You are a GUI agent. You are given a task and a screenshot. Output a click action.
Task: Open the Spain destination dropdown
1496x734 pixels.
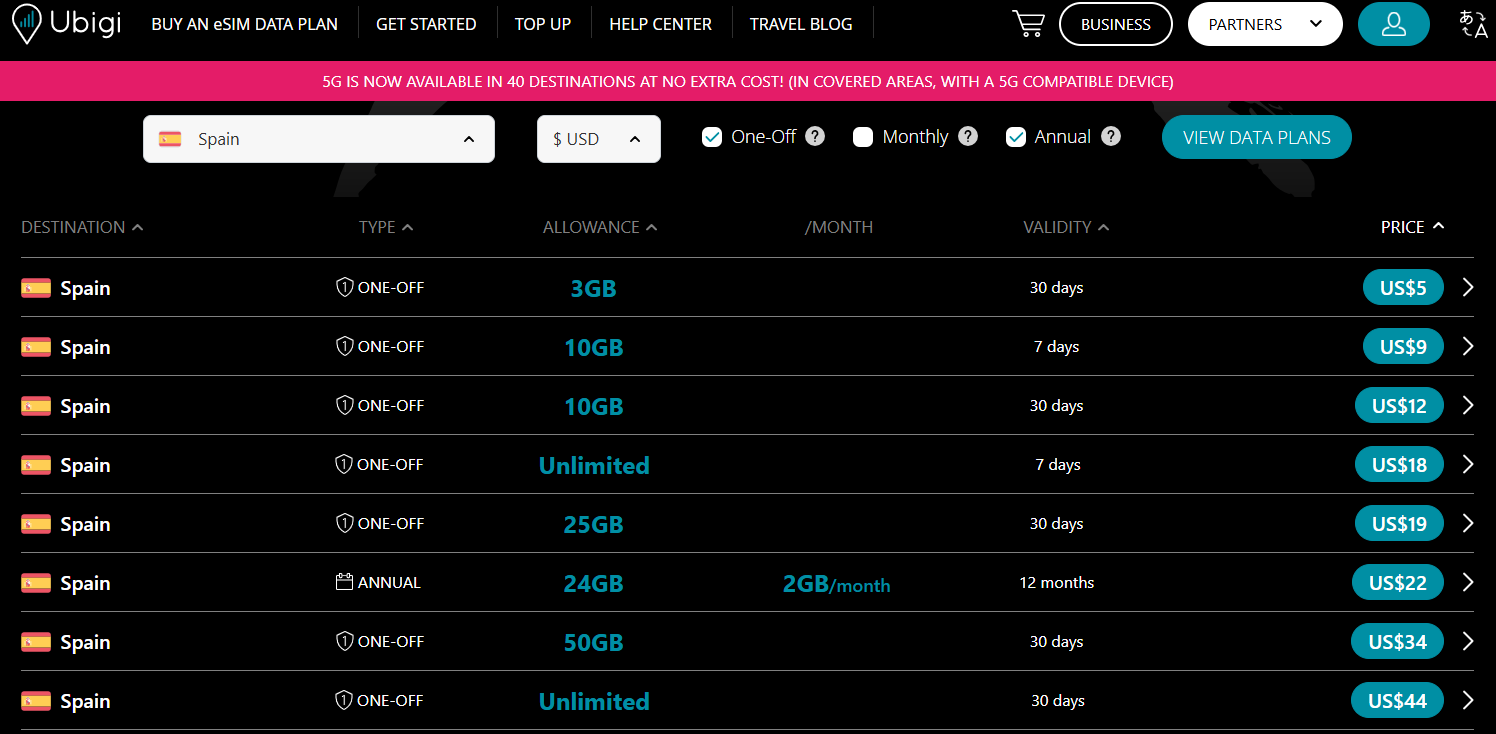pos(319,139)
